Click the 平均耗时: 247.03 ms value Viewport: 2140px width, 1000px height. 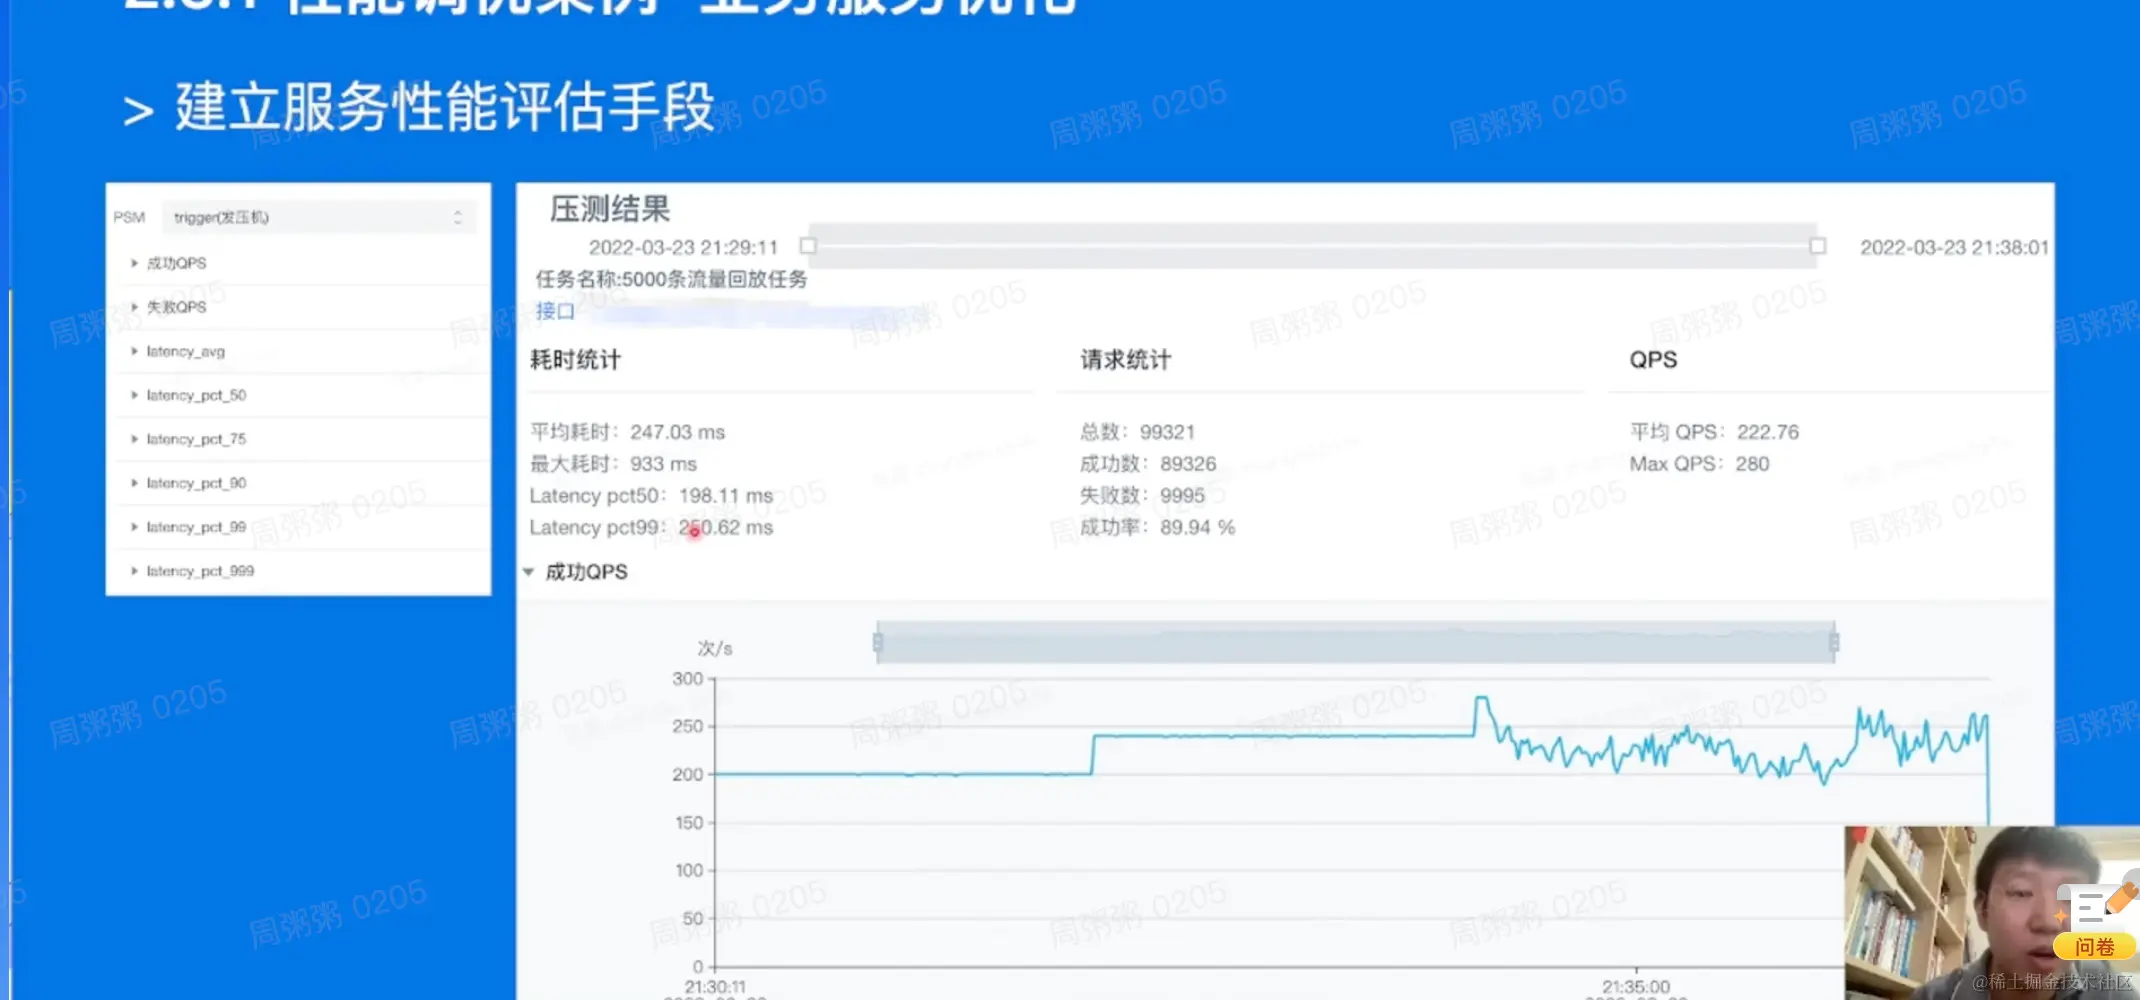click(628, 432)
